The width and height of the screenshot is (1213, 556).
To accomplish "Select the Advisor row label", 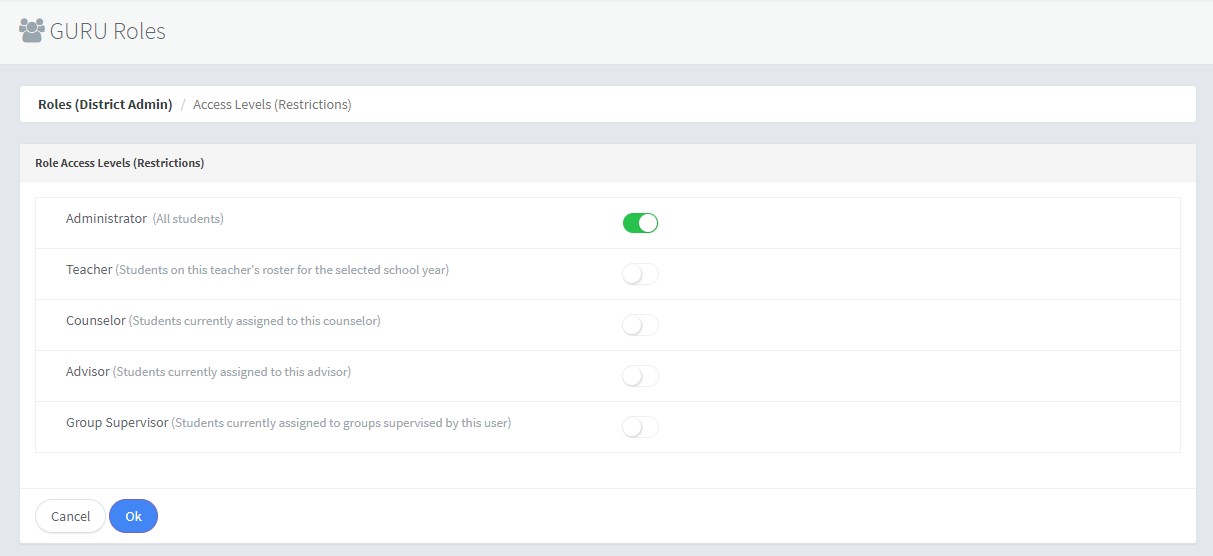I will click(x=88, y=372).
